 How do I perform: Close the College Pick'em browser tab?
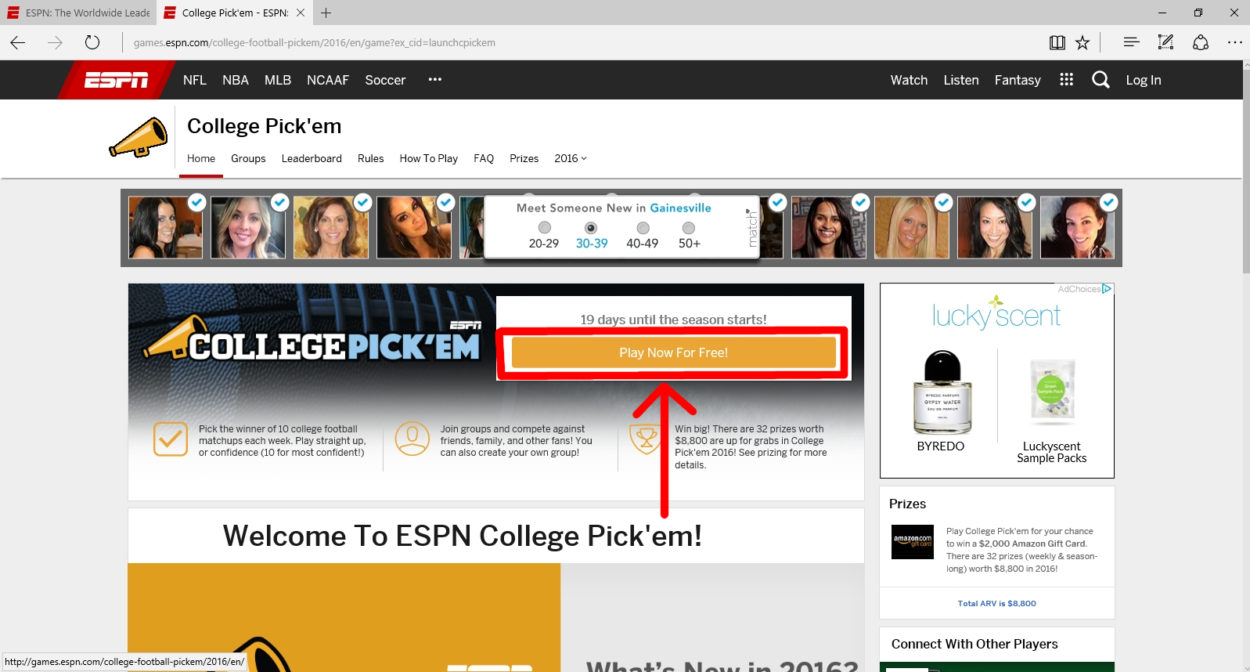(x=301, y=13)
